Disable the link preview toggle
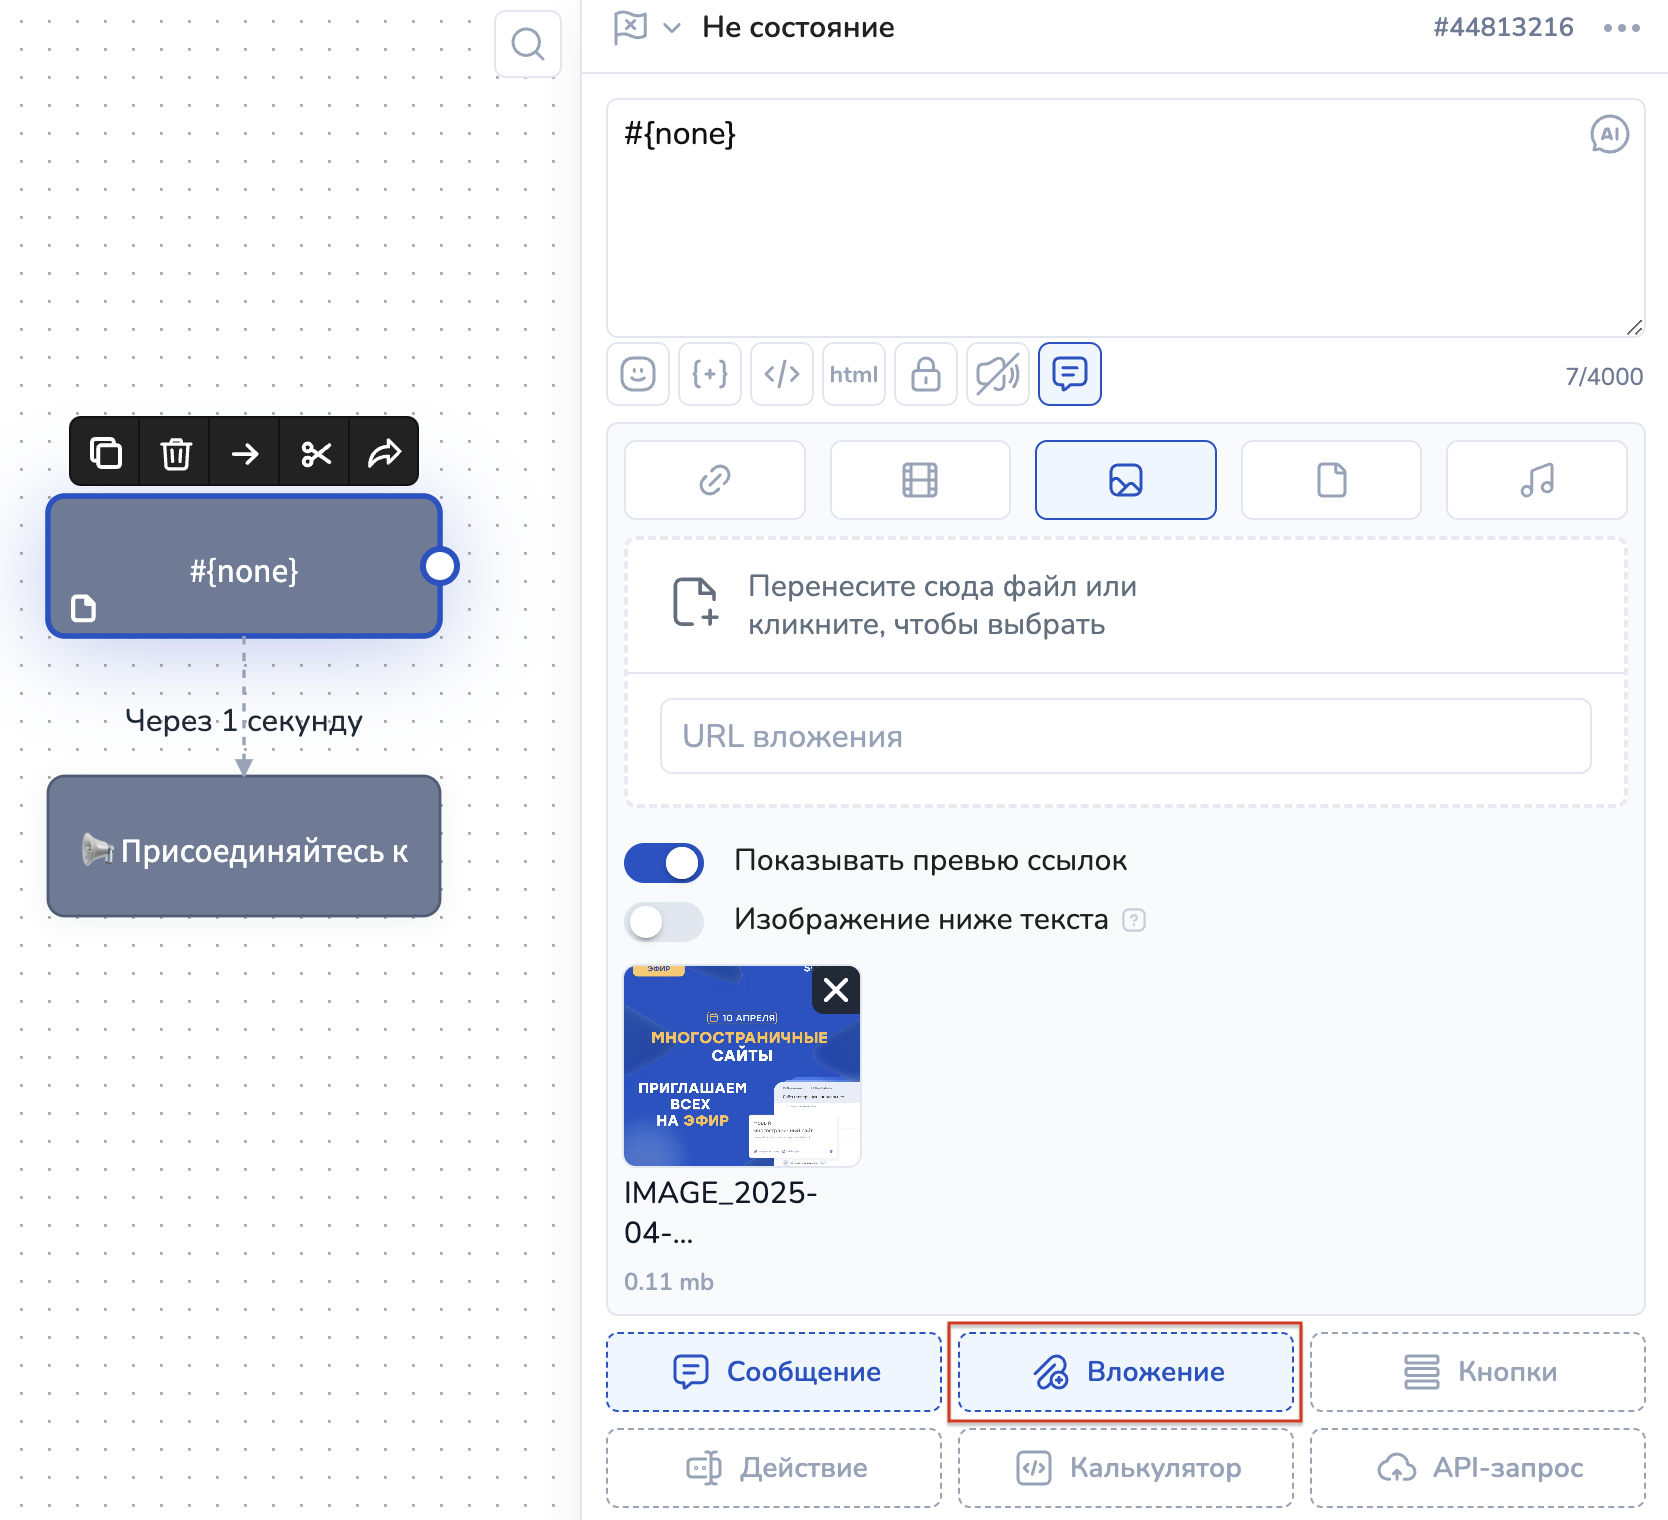Screen dimensions: 1668x1520 [664, 862]
